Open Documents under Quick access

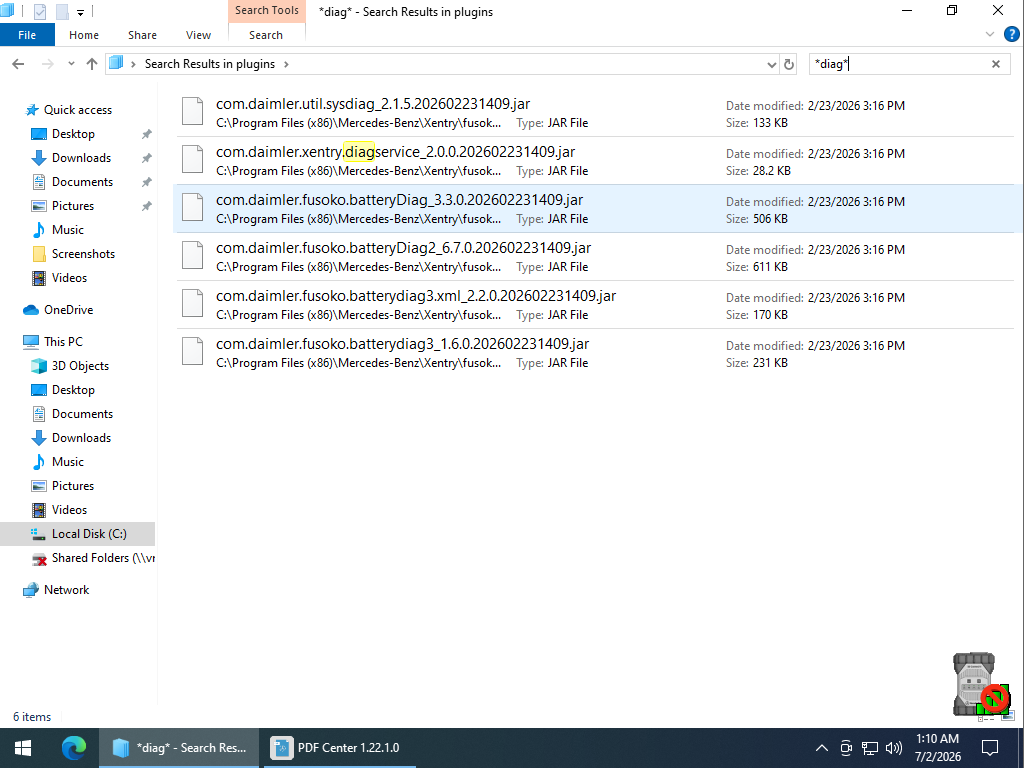(82, 182)
